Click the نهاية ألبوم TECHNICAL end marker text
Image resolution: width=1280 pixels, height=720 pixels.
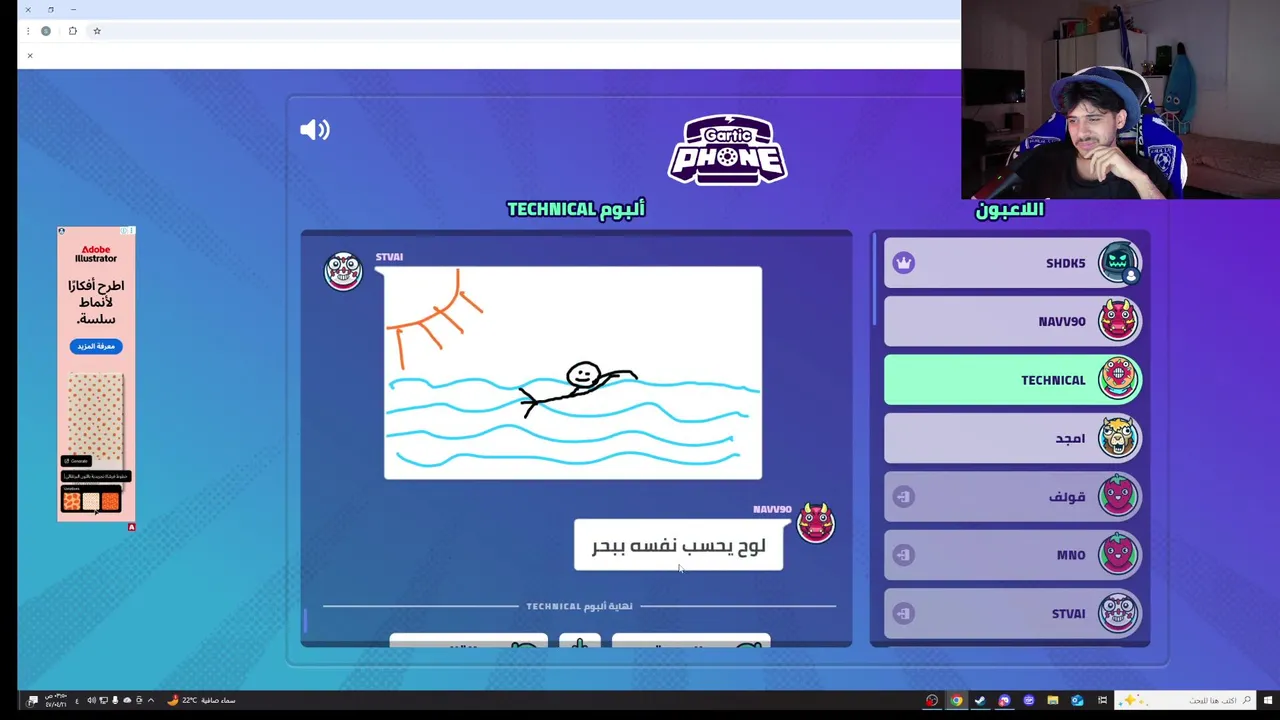[579, 606]
